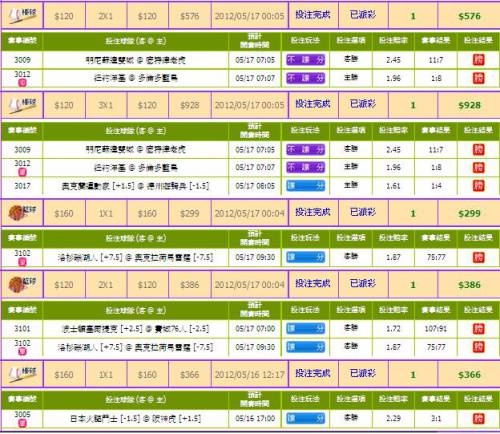Click the blue 讓分 tag on game 3017 row
500x434 pixels.
(305, 185)
